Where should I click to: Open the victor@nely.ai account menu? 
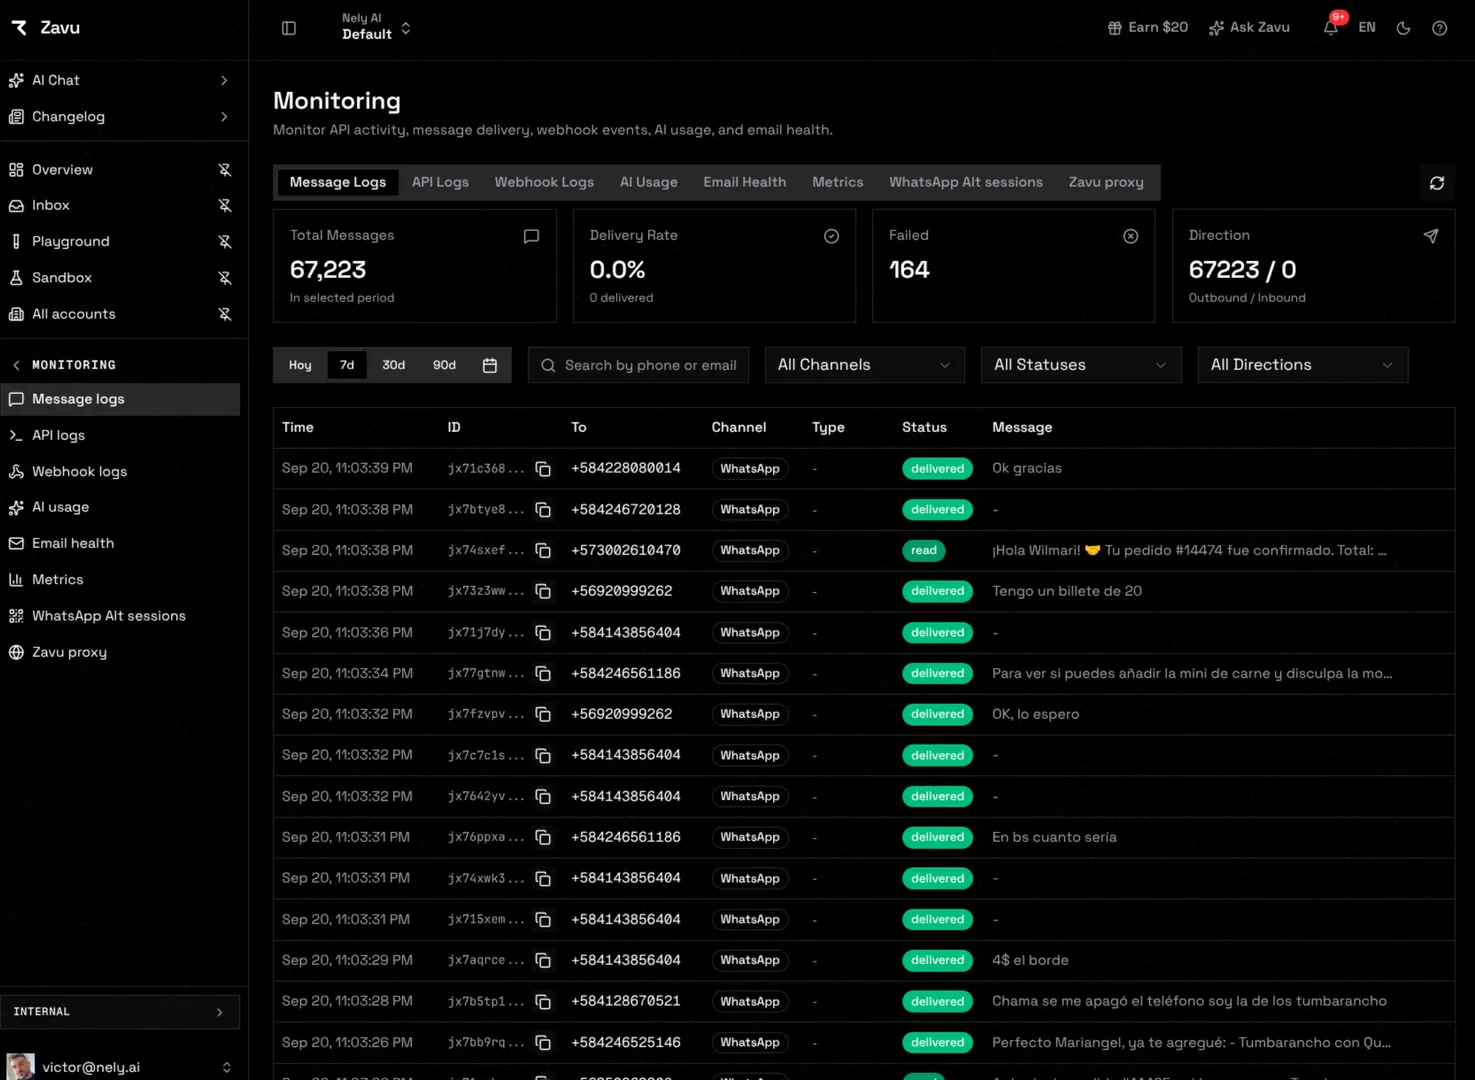(120, 1067)
